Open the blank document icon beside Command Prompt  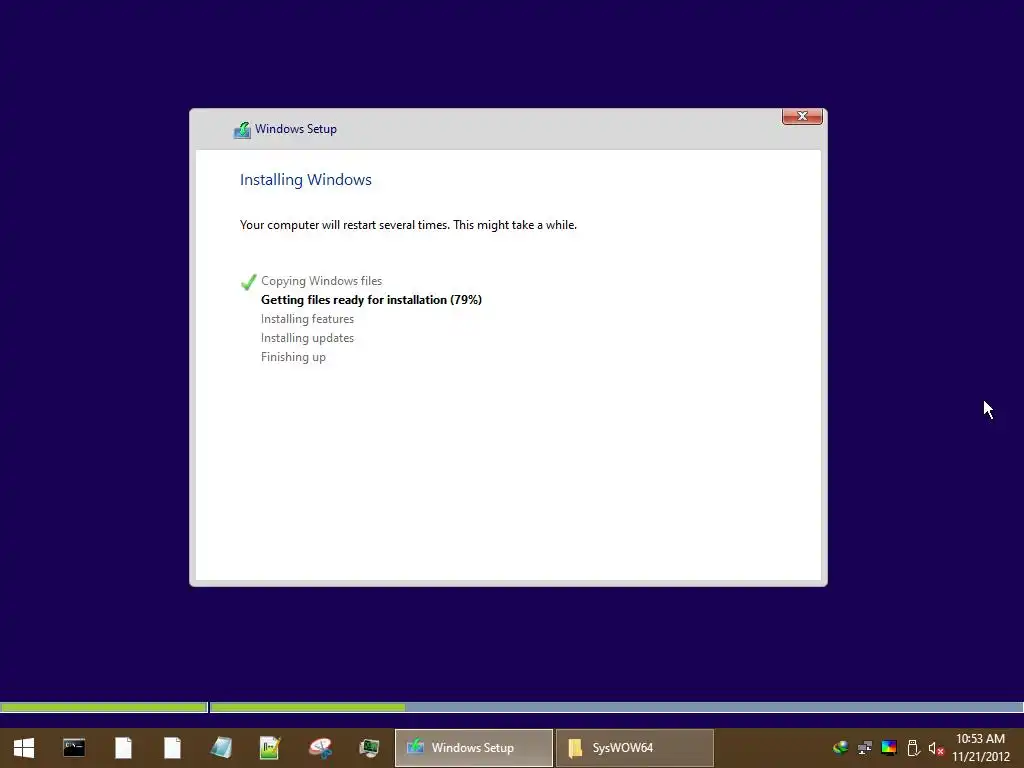(123, 748)
